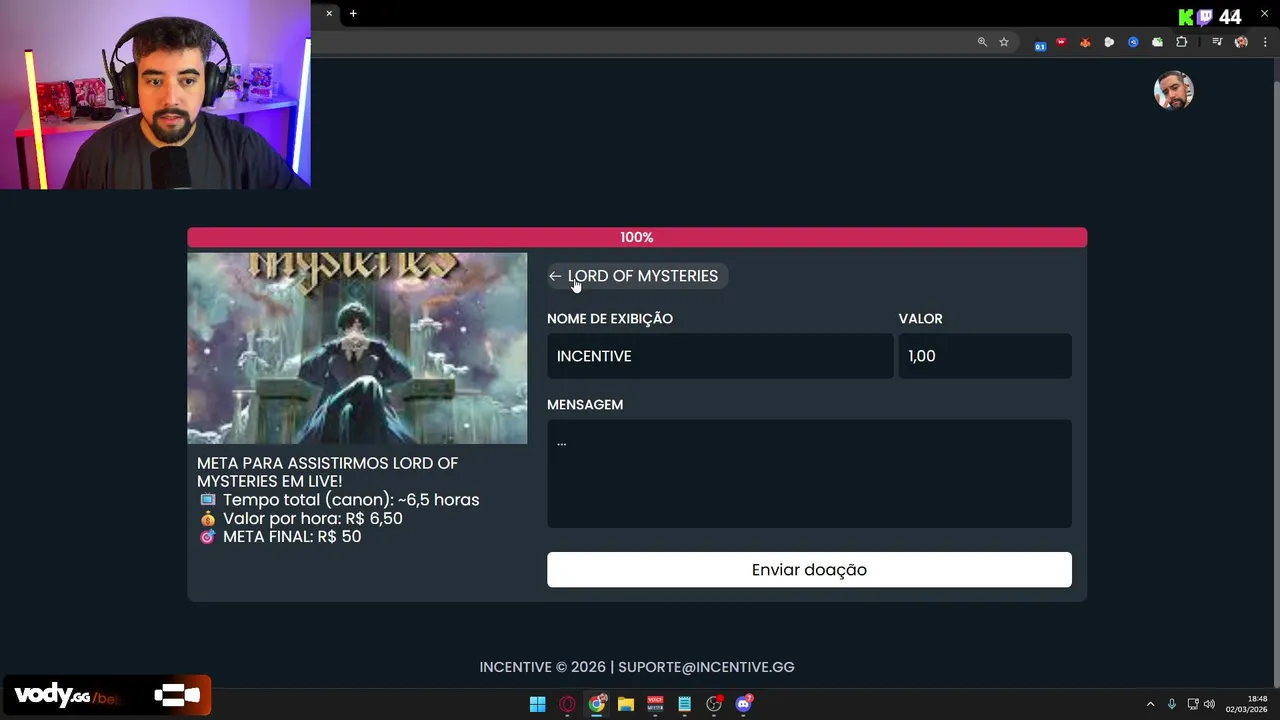The width and height of the screenshot is (1280, 720).
Task: Open the clock showing 18:48
Action: 1246,704
